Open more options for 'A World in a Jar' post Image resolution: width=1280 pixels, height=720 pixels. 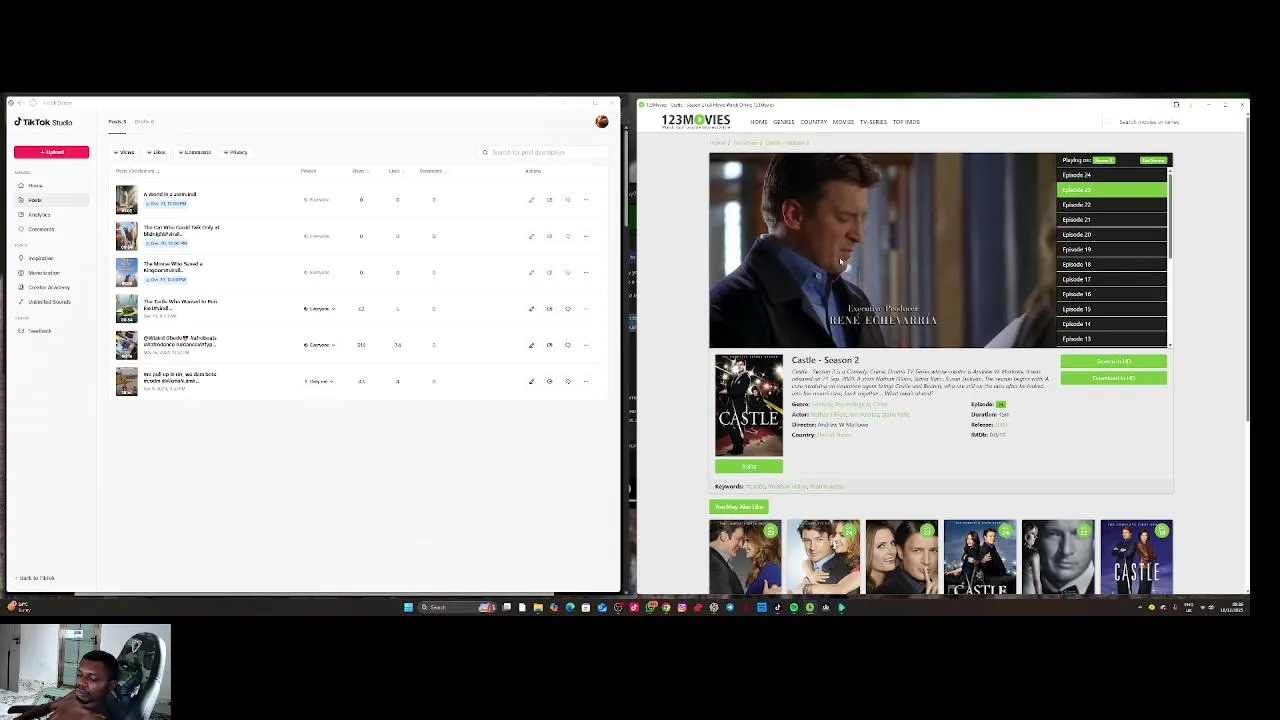[586, 200]
